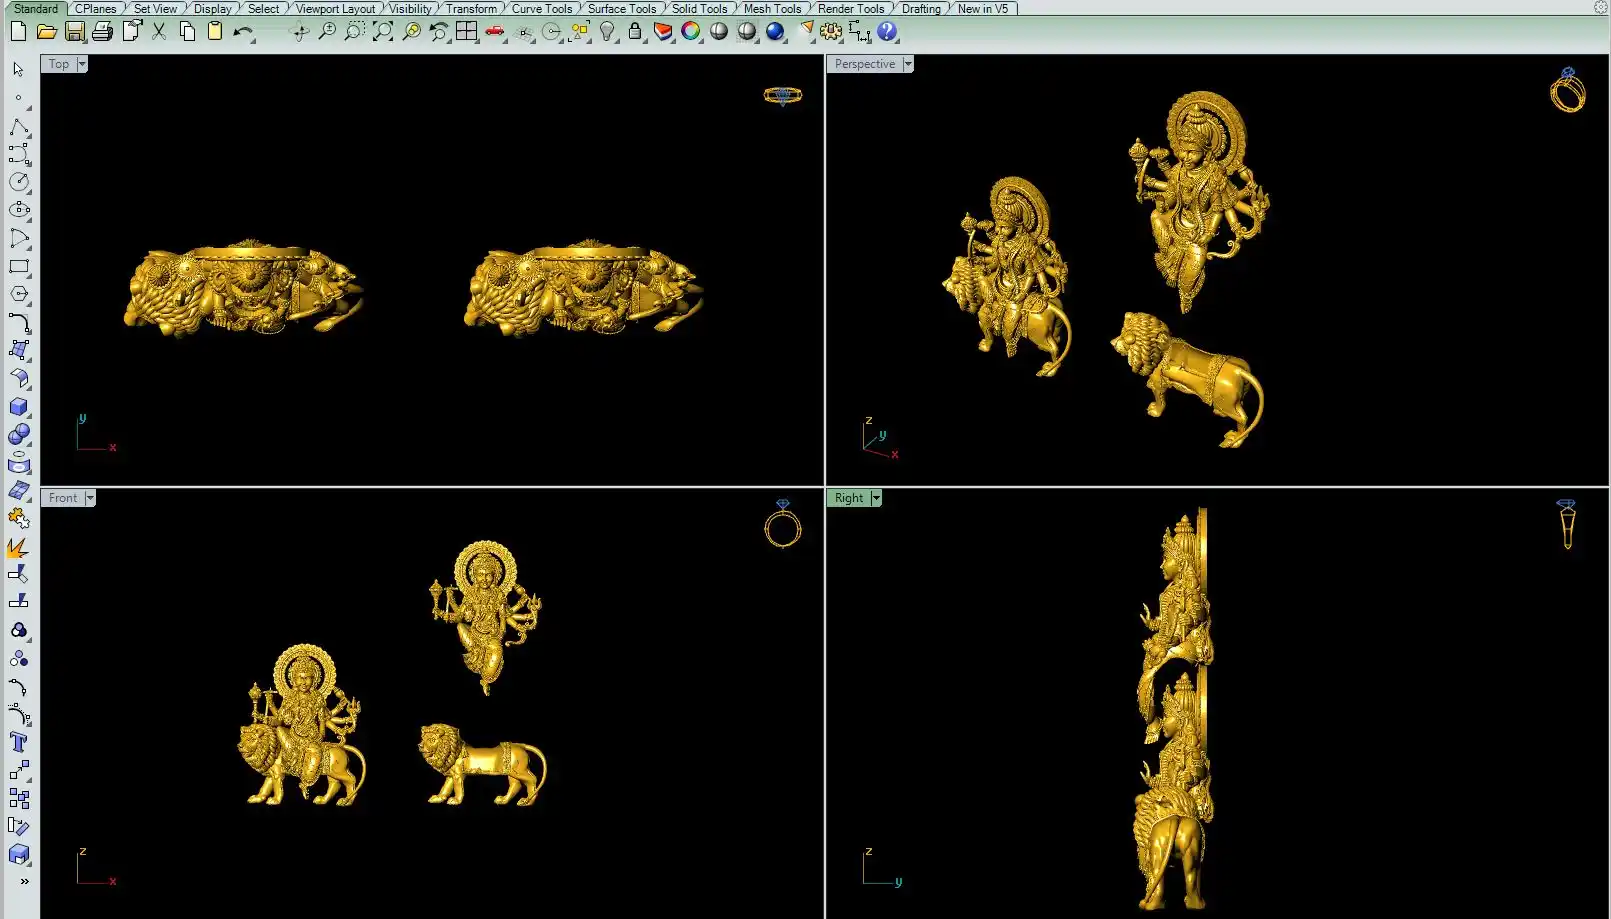1611x919 pixels.
Task: Click the Save file icon
Action: pyautogui.click(x=74, y=32)
